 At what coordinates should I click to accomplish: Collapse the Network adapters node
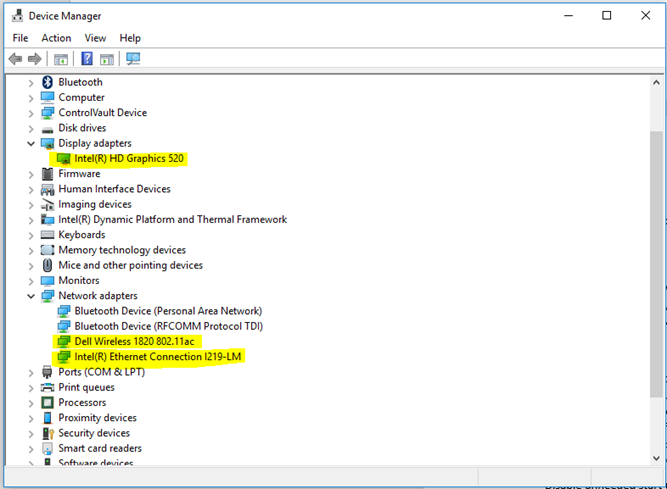point(31,296)
